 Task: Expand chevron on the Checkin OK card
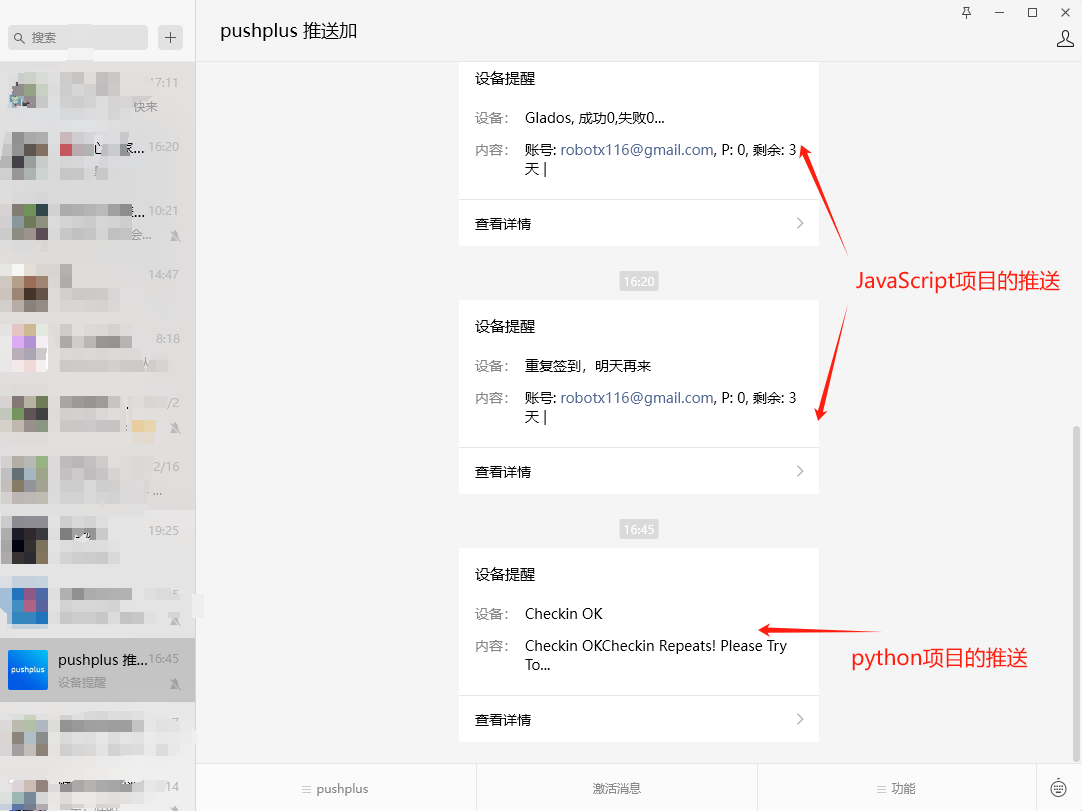tap(800, 719)
